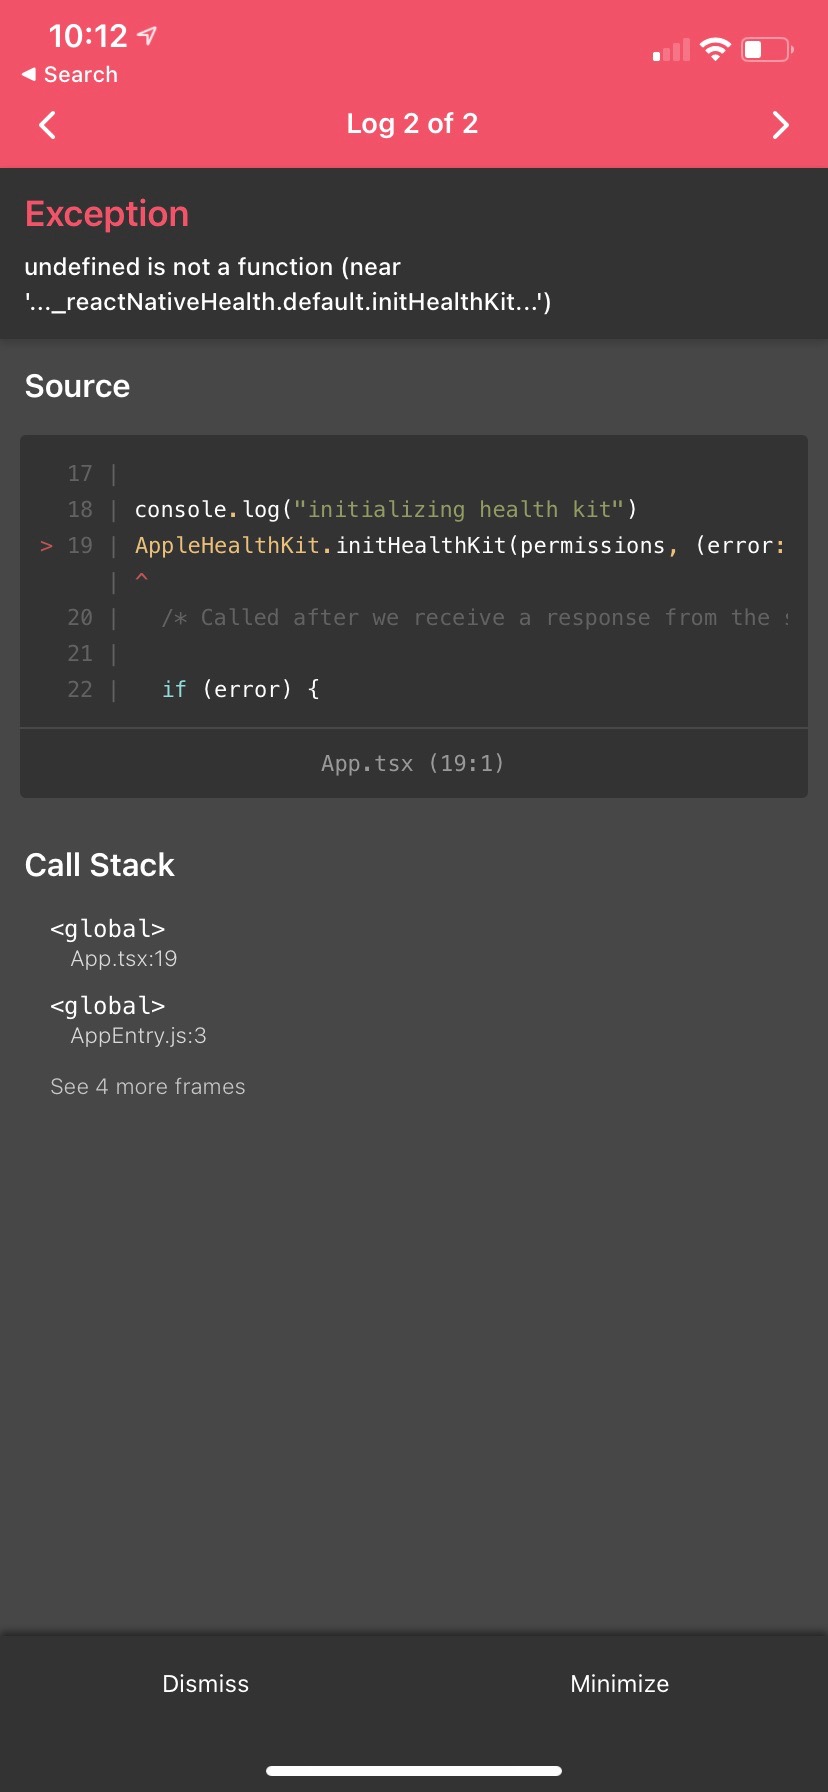The height and width of the screenshot is (1792, 828).
Task: Tap the App.tsx (19:1) source footer
Action: tap(413, 762)
